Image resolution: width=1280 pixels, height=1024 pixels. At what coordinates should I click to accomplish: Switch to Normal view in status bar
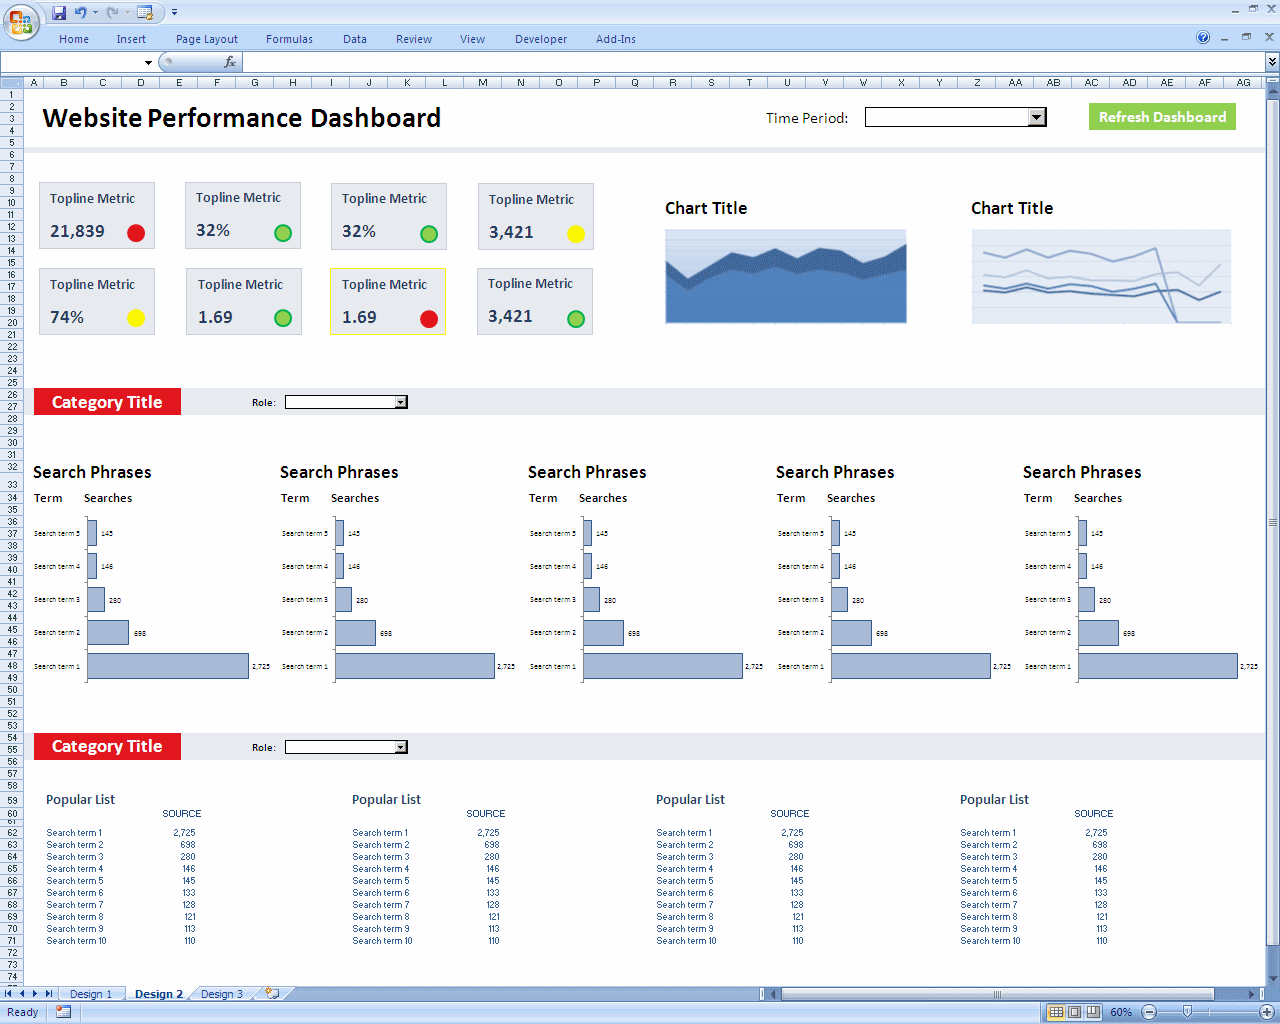point(1056,1012)
